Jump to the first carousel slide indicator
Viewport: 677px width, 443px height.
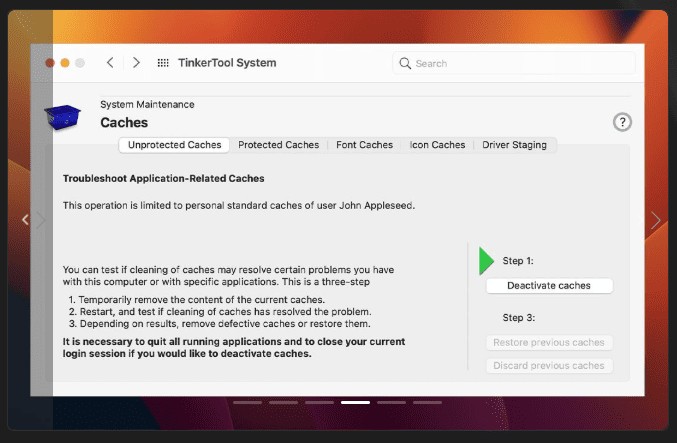click(x=247, y=402)
